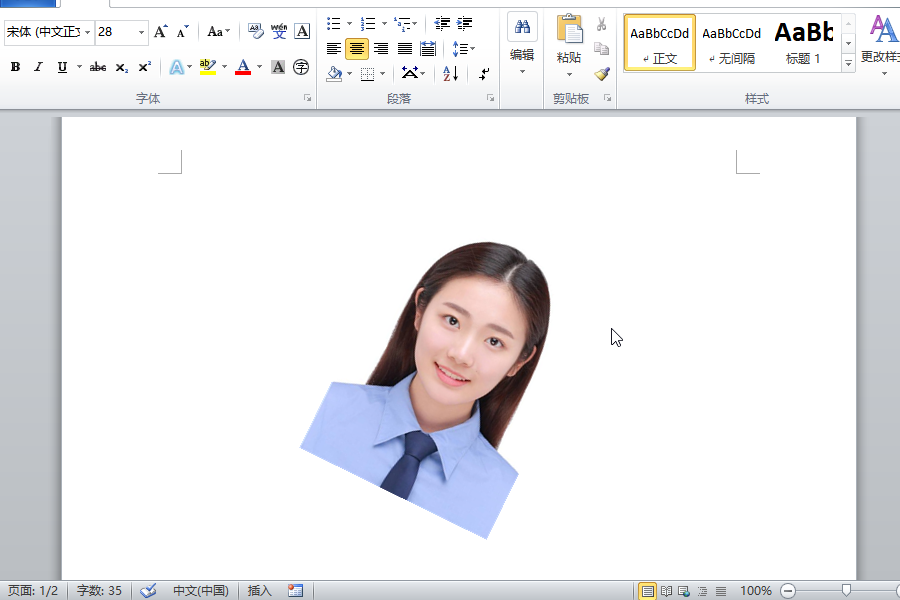Click the Clear Formatting eraser icon
Image resolution: width=900 pixels, height=600 pixels.
[x=256, y=32]
